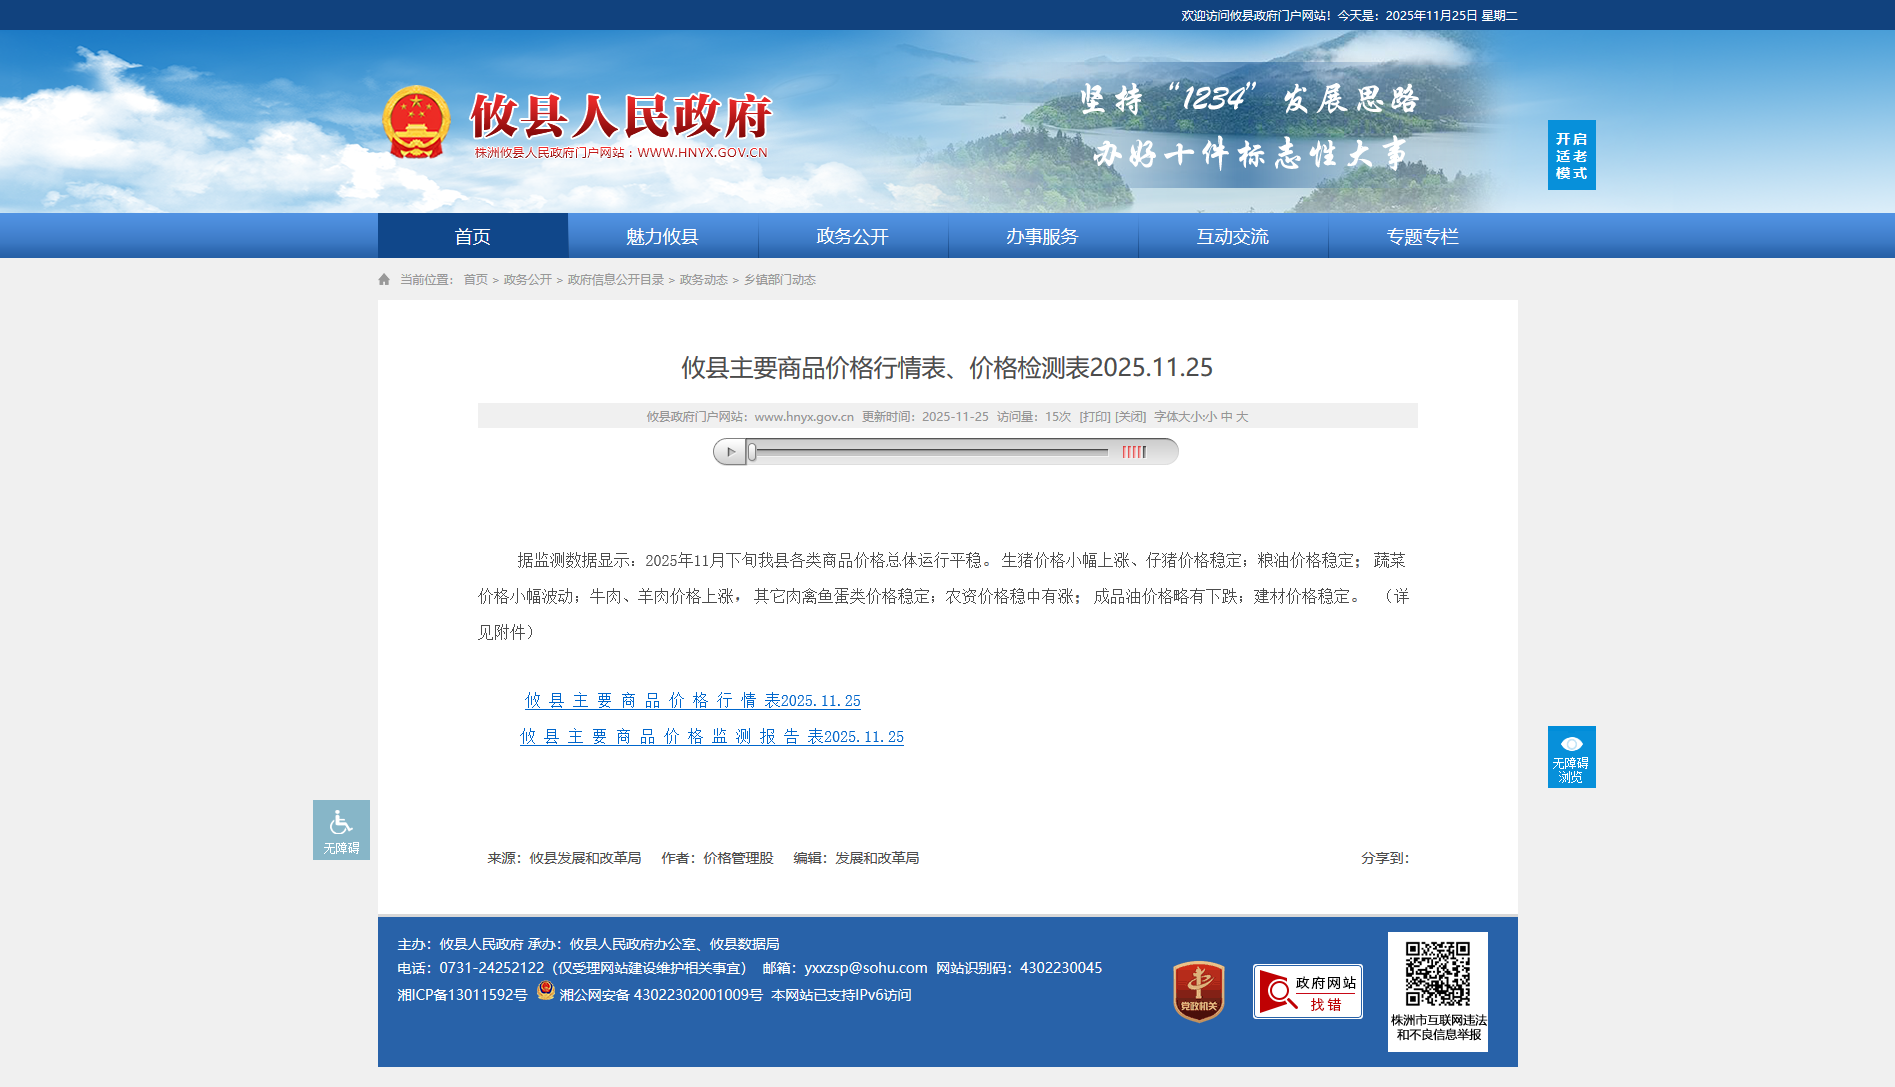Enable the 开启适老模式 elderly mode toggle
This screenshot has height=1087, width=1895.
point(1571,155)
